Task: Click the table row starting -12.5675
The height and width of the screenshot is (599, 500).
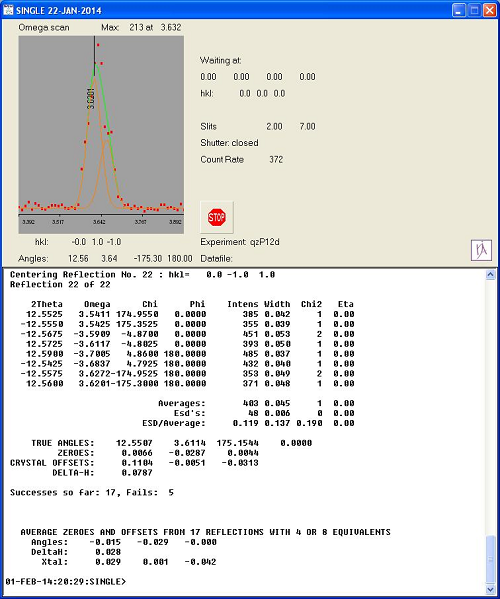Action: (x=187, y=334)
